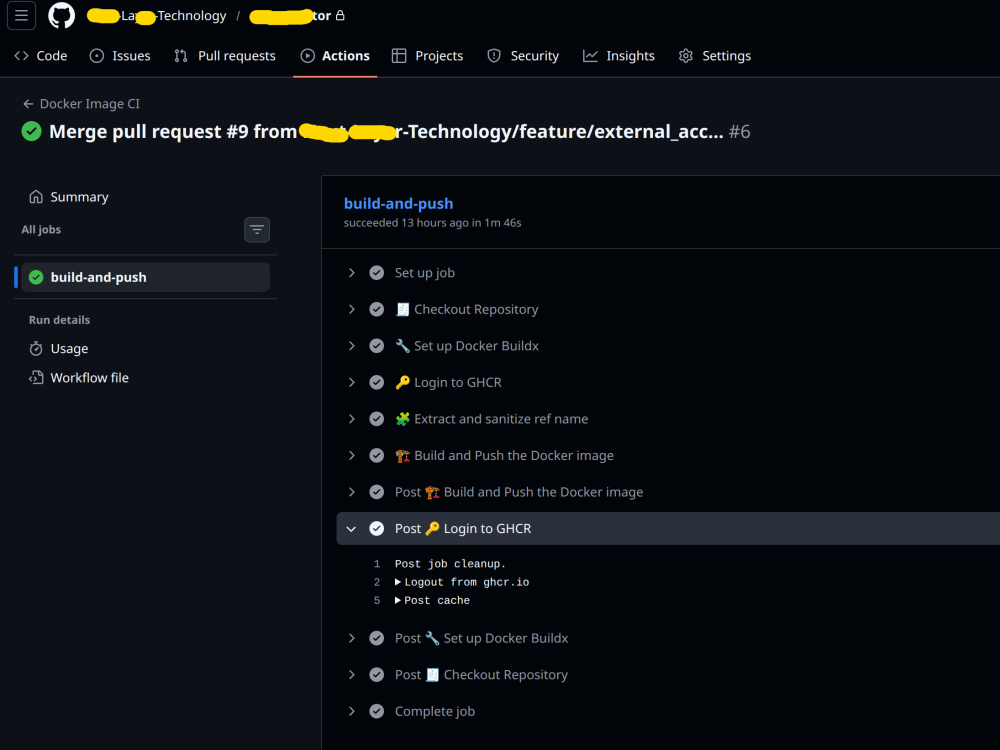Switch to the Security tab

tap(523, 56)
